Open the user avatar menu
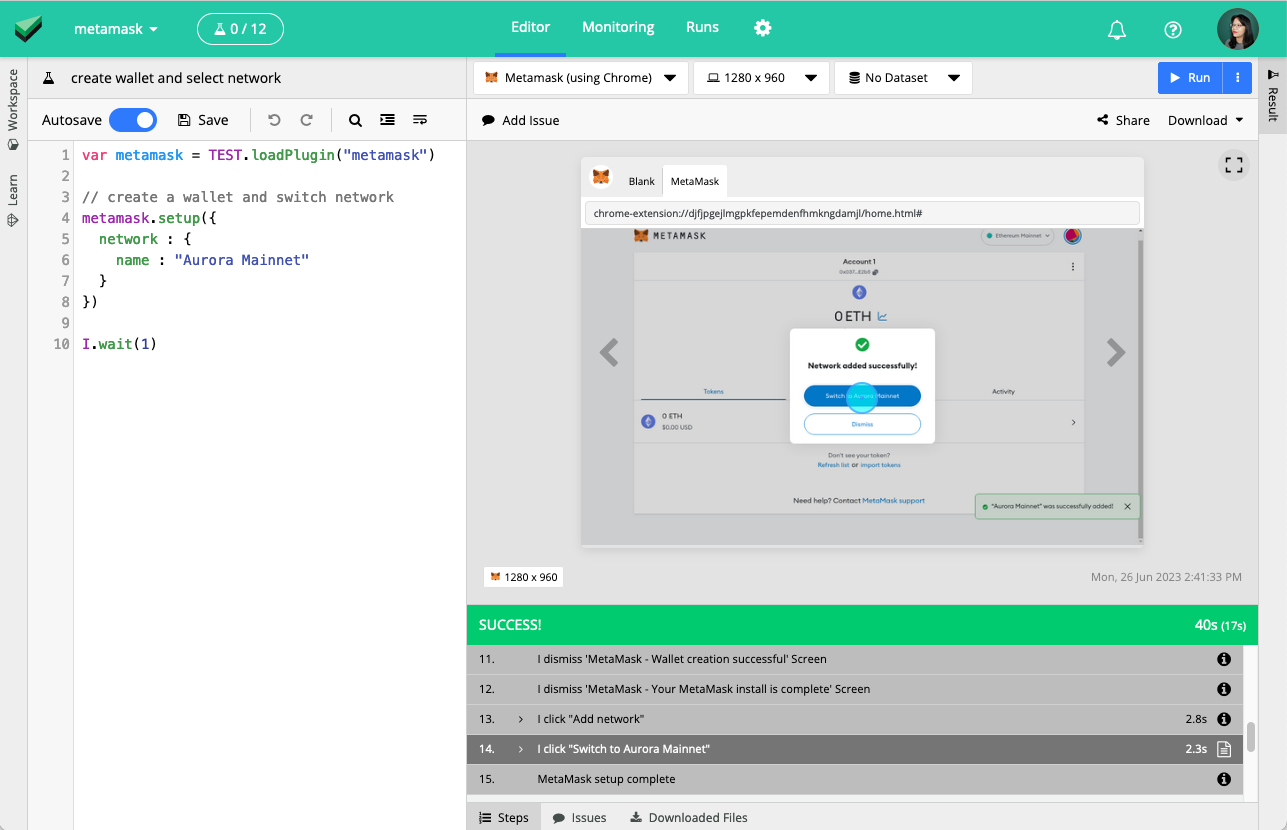 coord(1237,29)
